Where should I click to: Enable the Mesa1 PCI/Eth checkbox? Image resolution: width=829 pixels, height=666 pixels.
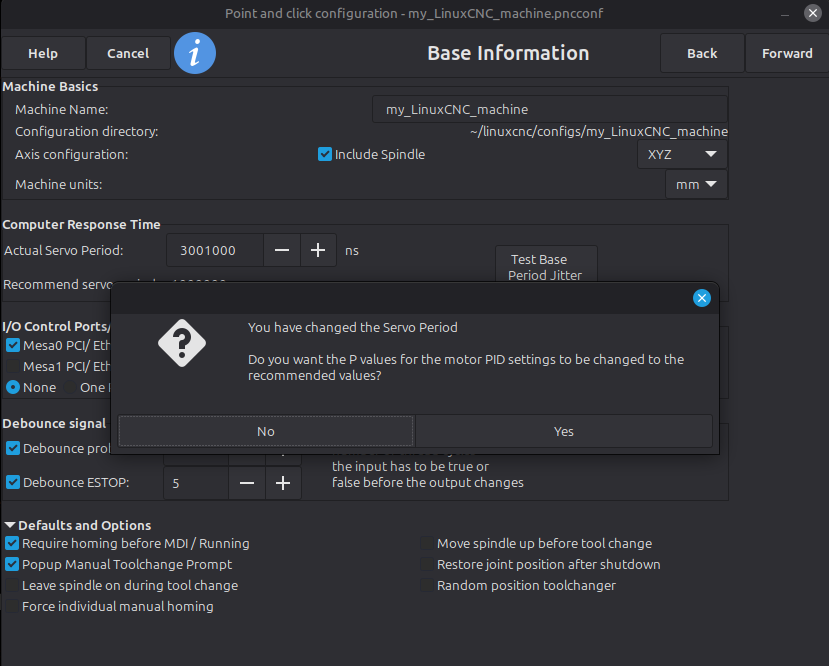point(13,366)
